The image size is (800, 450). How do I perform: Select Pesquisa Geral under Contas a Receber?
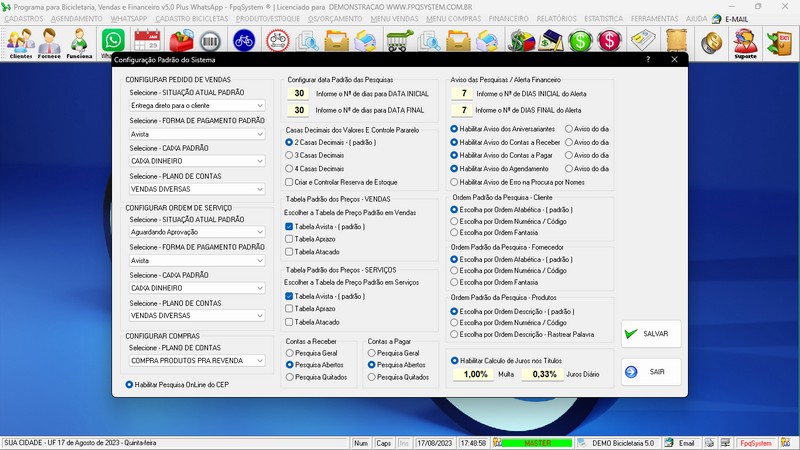(x=312, y=353)
